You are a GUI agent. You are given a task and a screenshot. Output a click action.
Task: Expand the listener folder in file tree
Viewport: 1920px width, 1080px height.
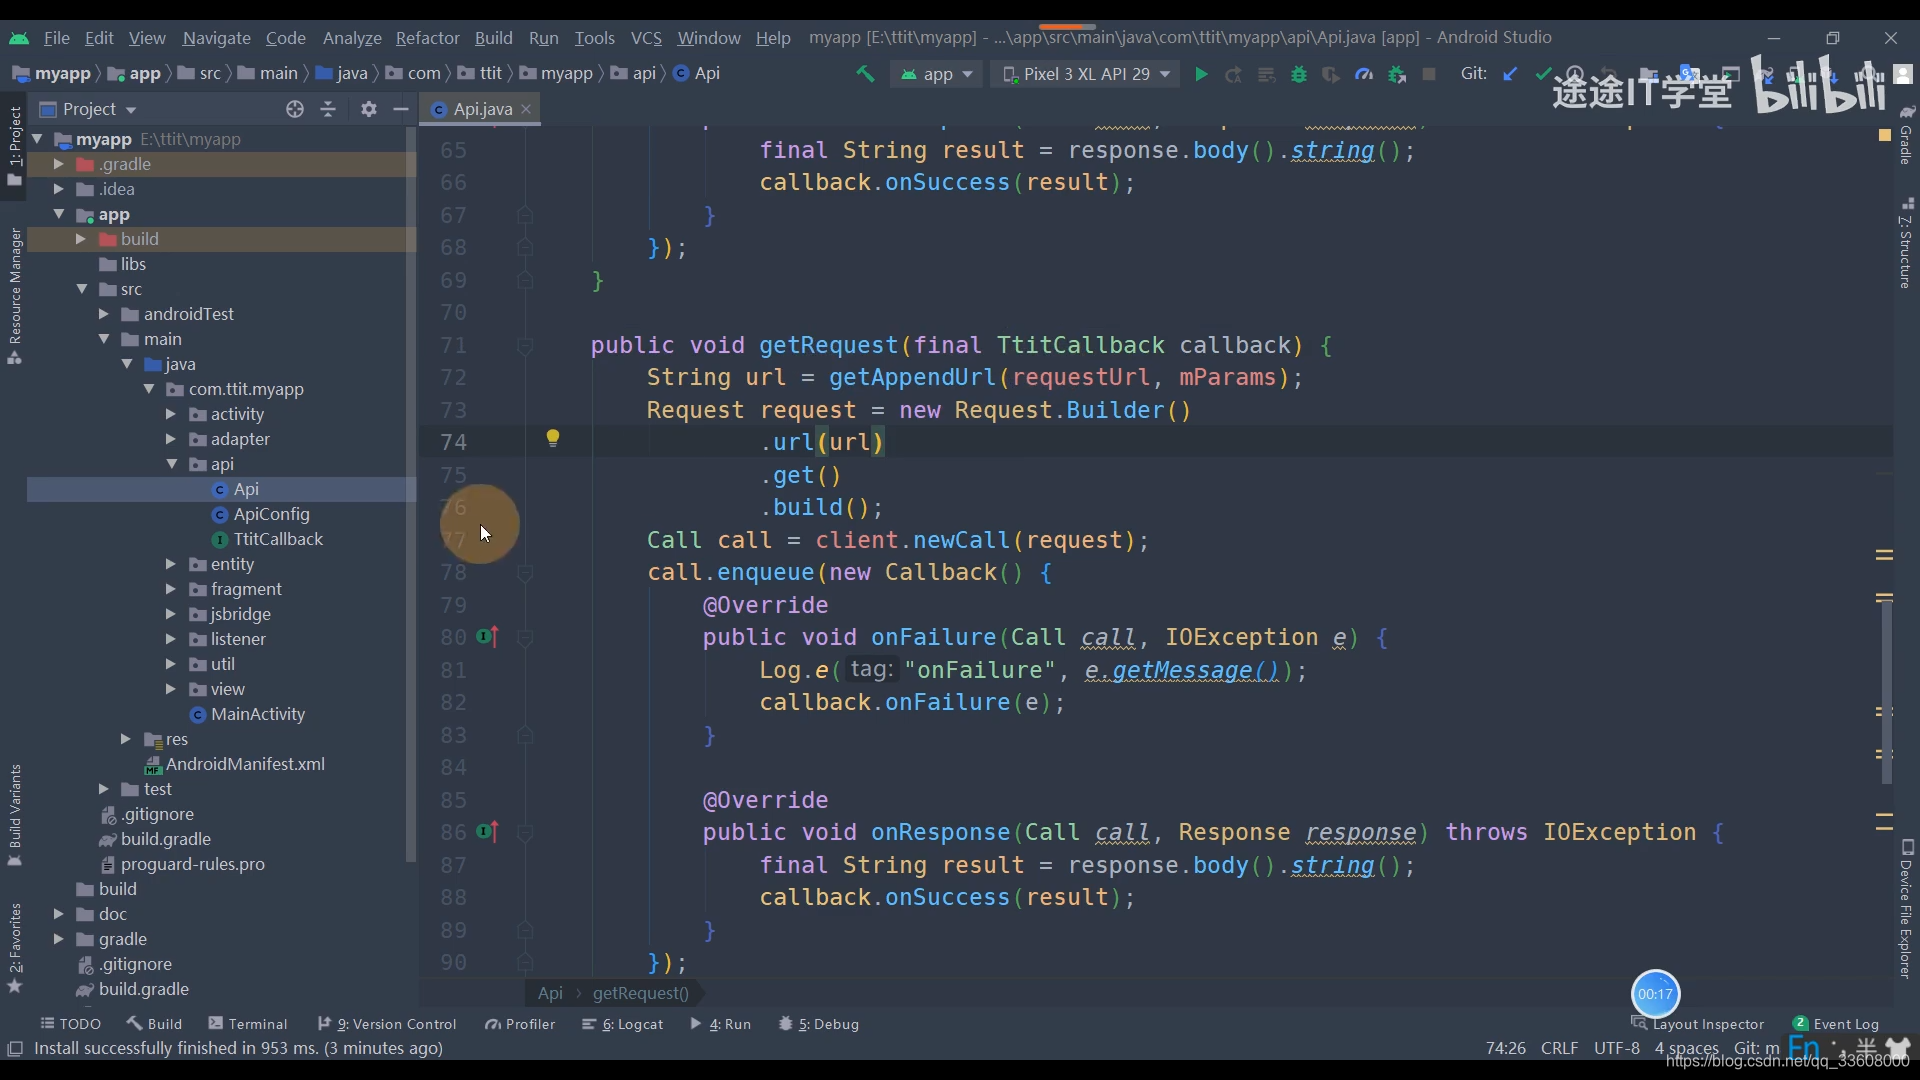tap(170, 638)
